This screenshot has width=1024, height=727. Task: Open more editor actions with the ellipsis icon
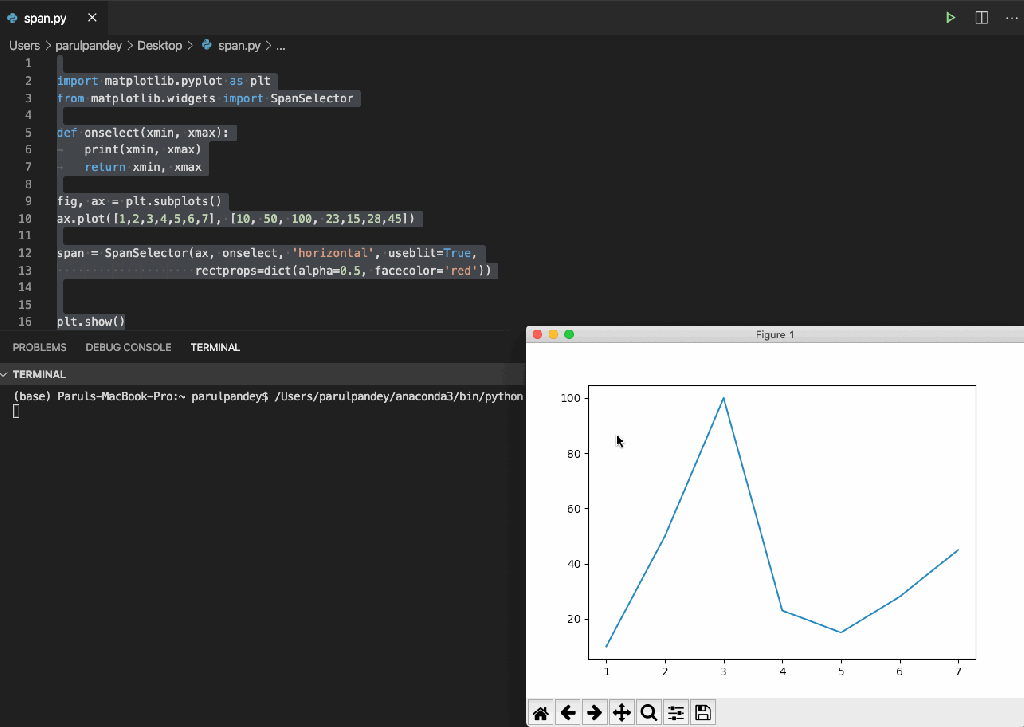[1010, 17]
